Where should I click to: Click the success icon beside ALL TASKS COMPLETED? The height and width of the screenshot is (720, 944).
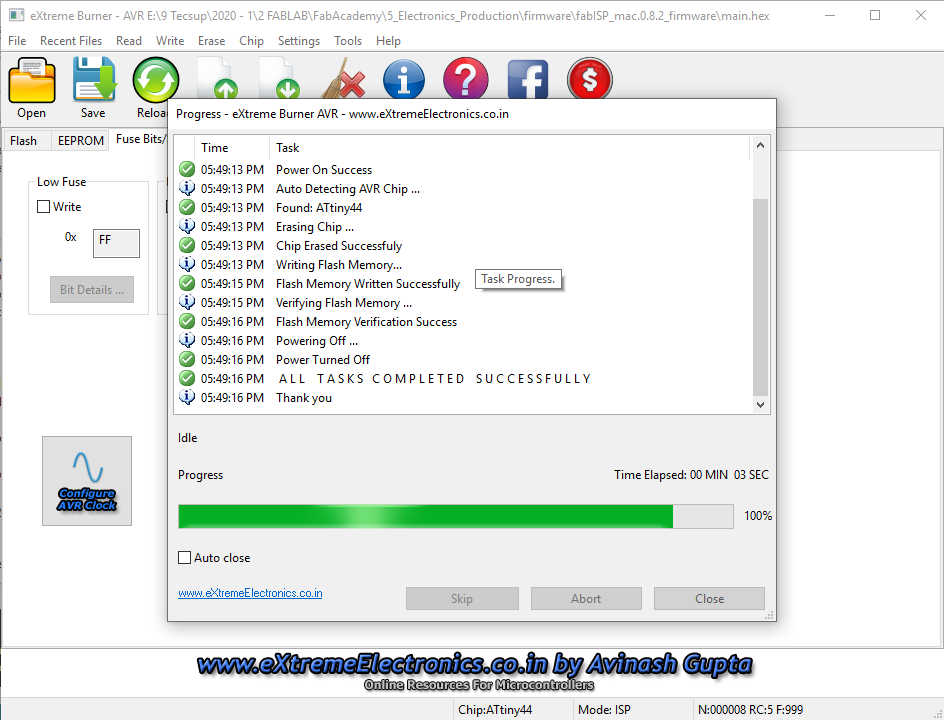coord(187,378)
